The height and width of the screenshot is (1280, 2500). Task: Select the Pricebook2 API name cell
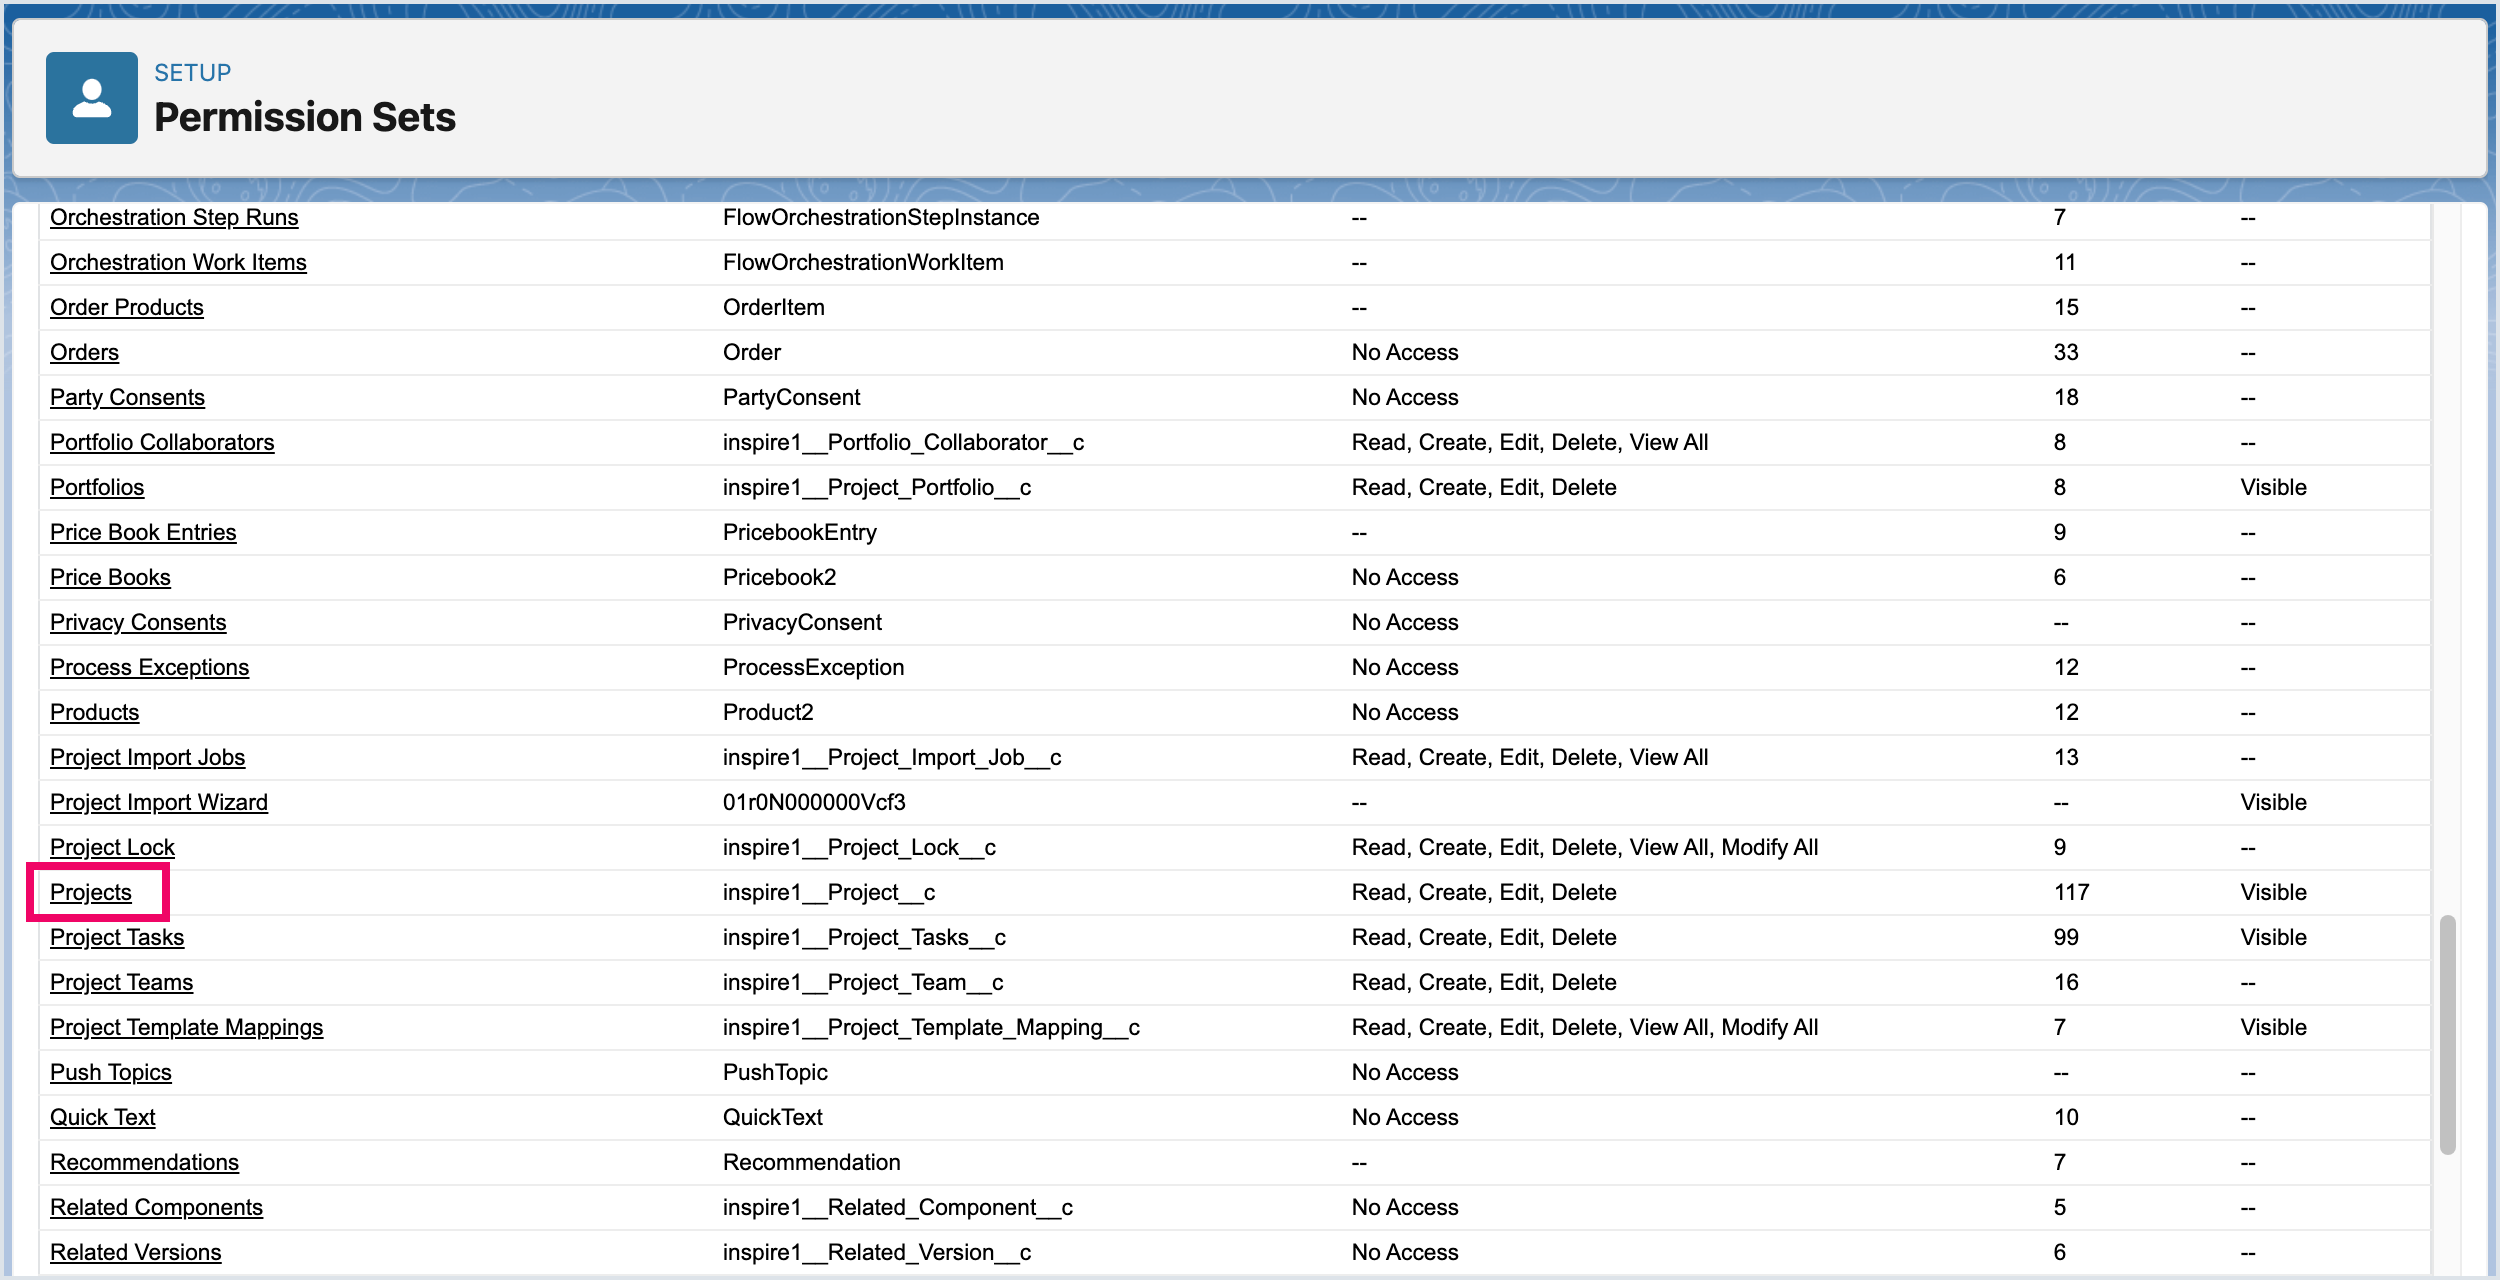click(779, 577)
